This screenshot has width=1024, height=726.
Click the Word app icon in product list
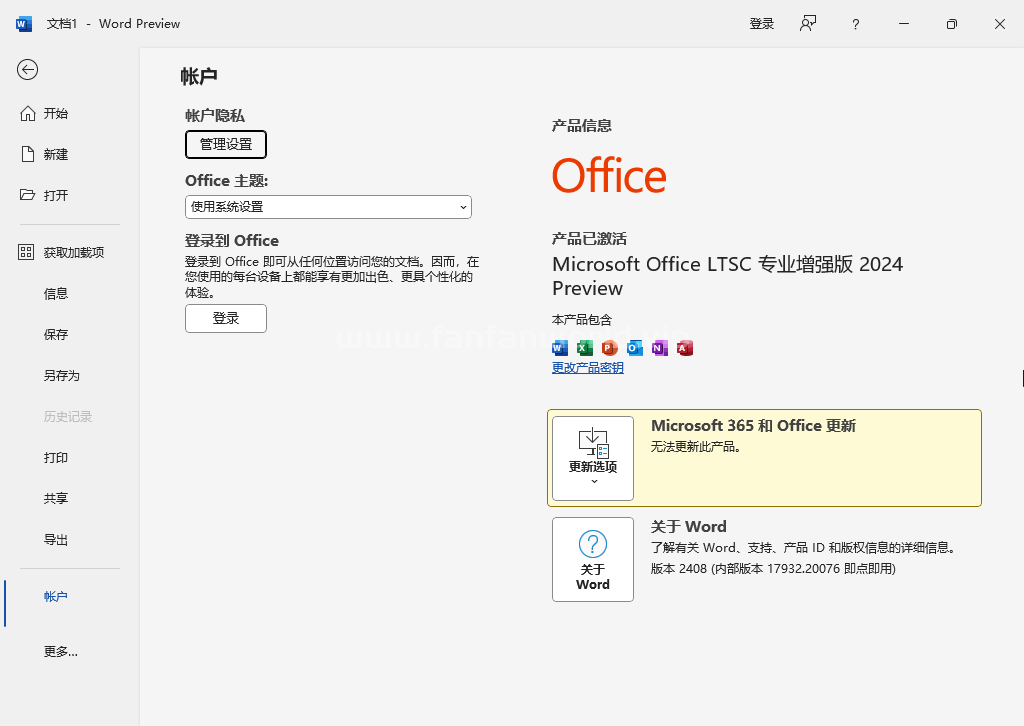click(x=560, y=348)
